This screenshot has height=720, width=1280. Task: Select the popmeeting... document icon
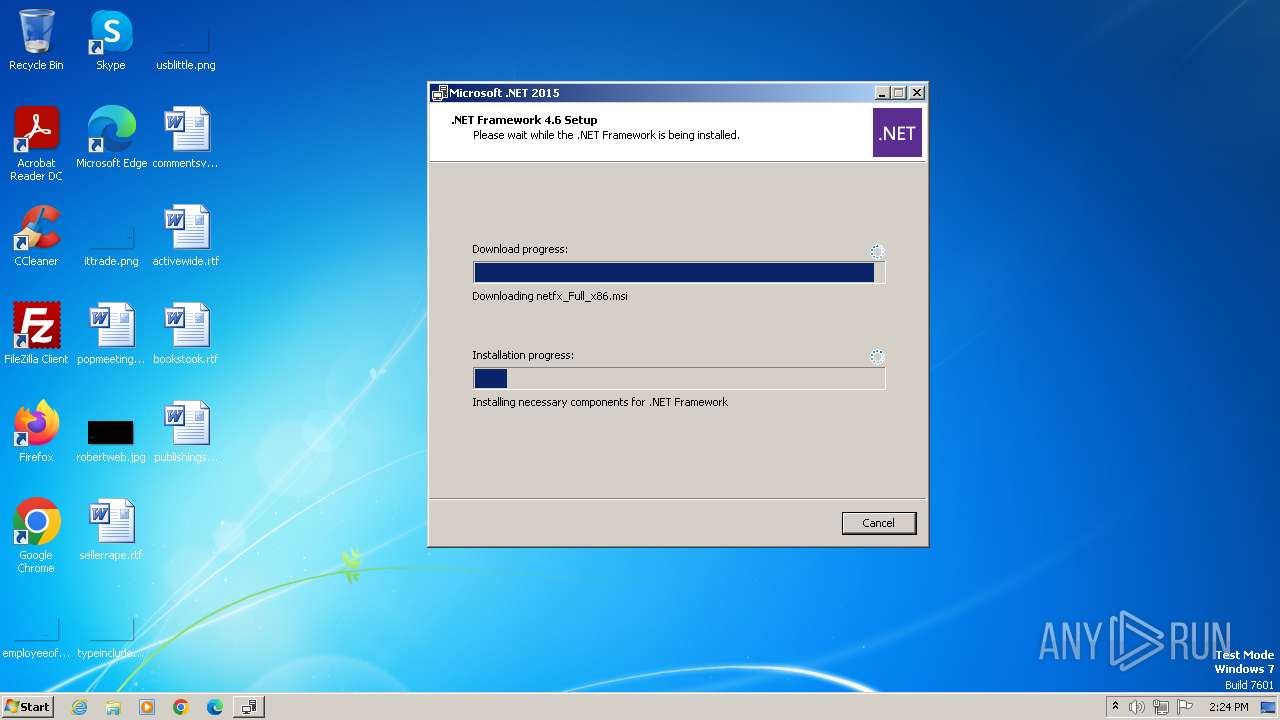[x=111, y=335]
